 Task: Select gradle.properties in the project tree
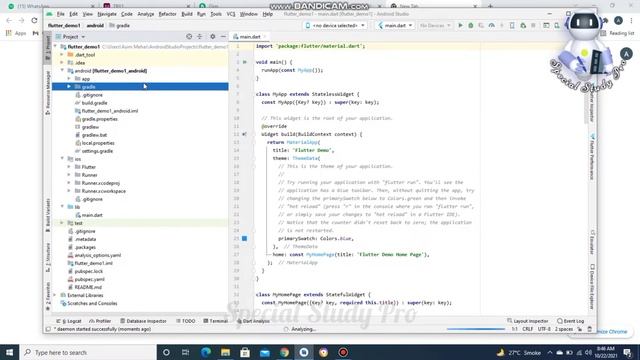[99, 119]
